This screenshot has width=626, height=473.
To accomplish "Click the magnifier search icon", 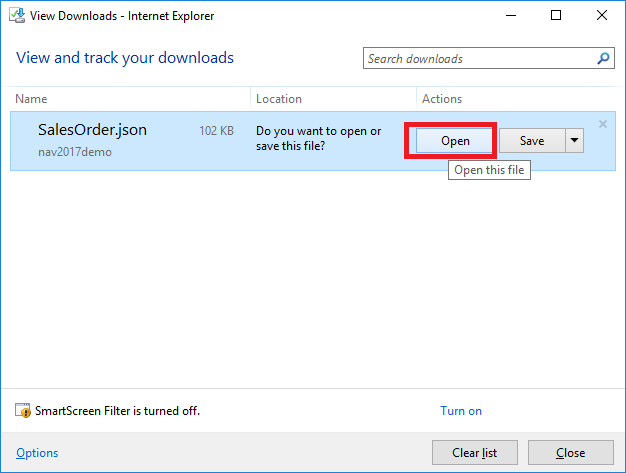I will tap(603, 58).
